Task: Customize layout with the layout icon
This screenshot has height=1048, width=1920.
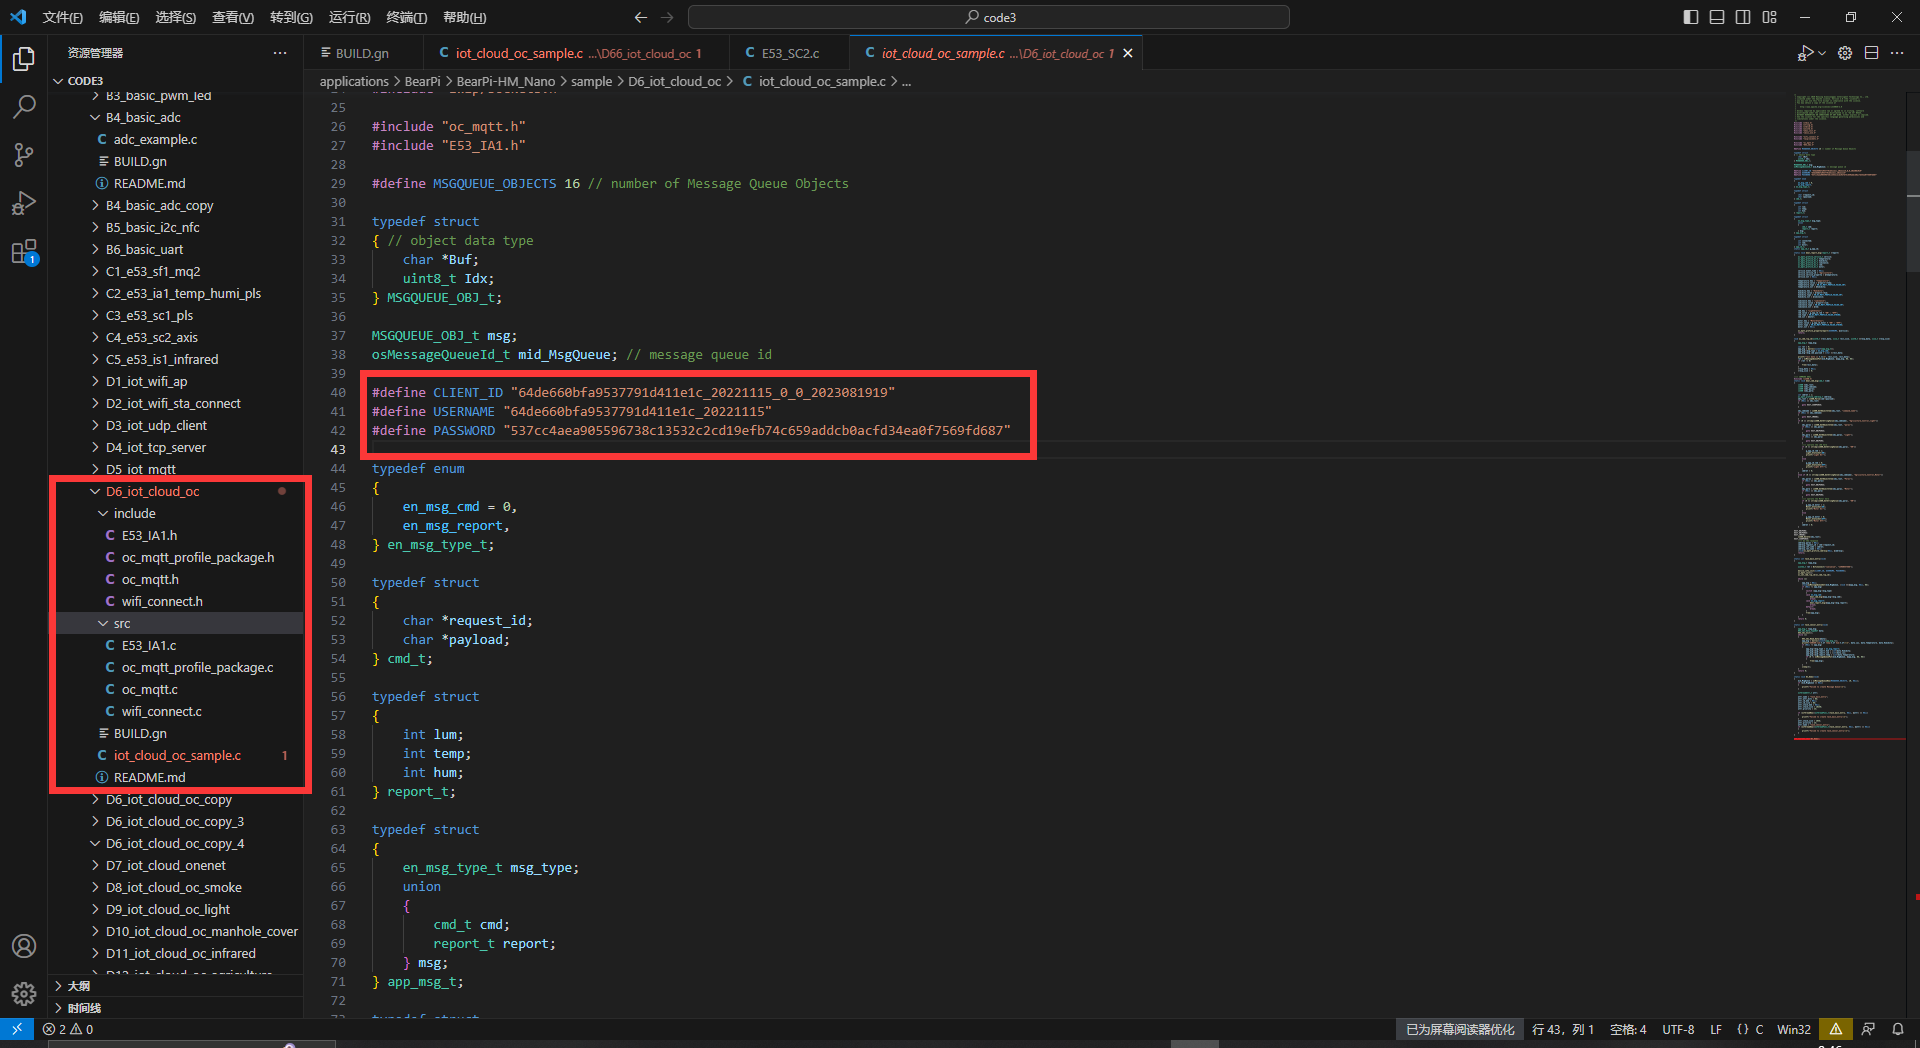Action: [1770, 17]
